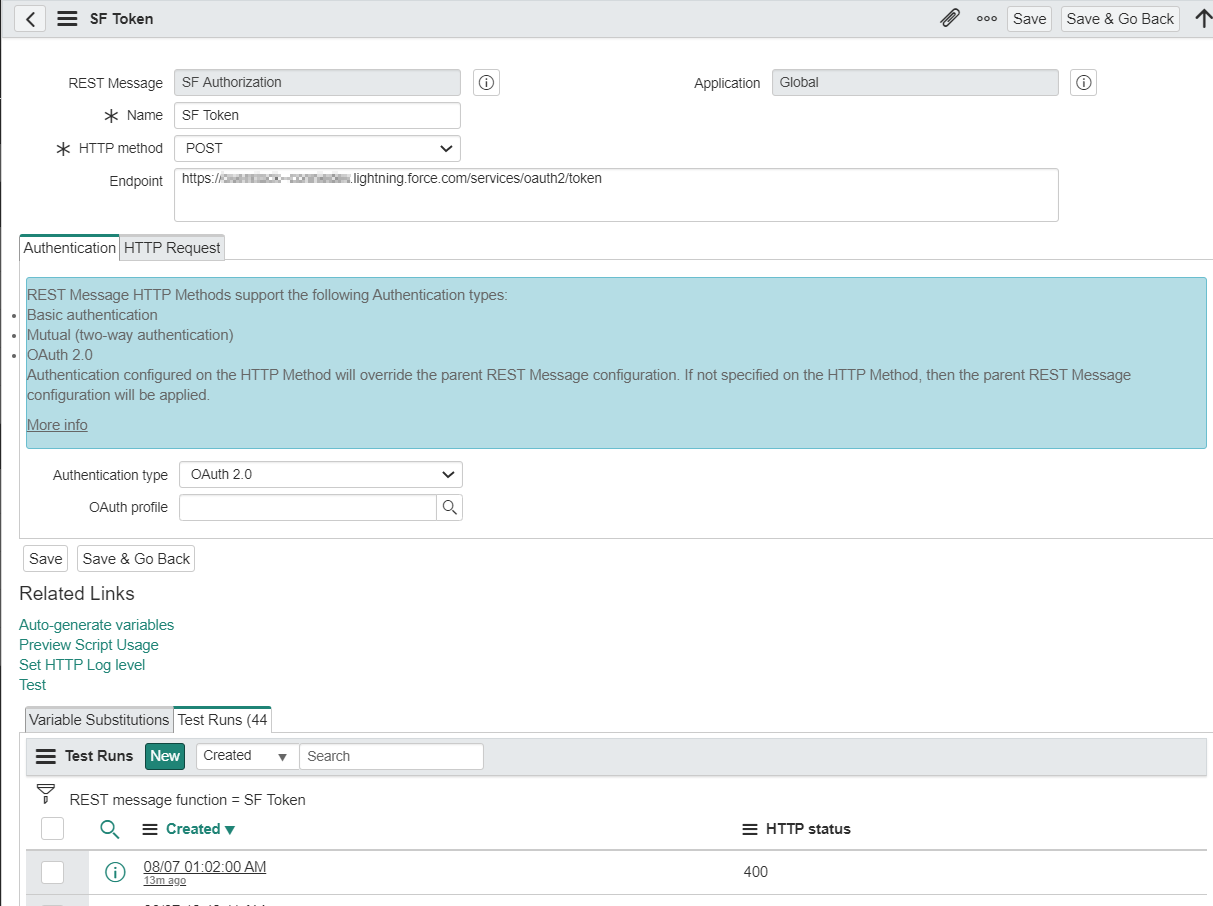The height and width of the screenshot is (906, 1213).
Task: Open the SF Token form context menu
Action: click(x=65, y=18)
